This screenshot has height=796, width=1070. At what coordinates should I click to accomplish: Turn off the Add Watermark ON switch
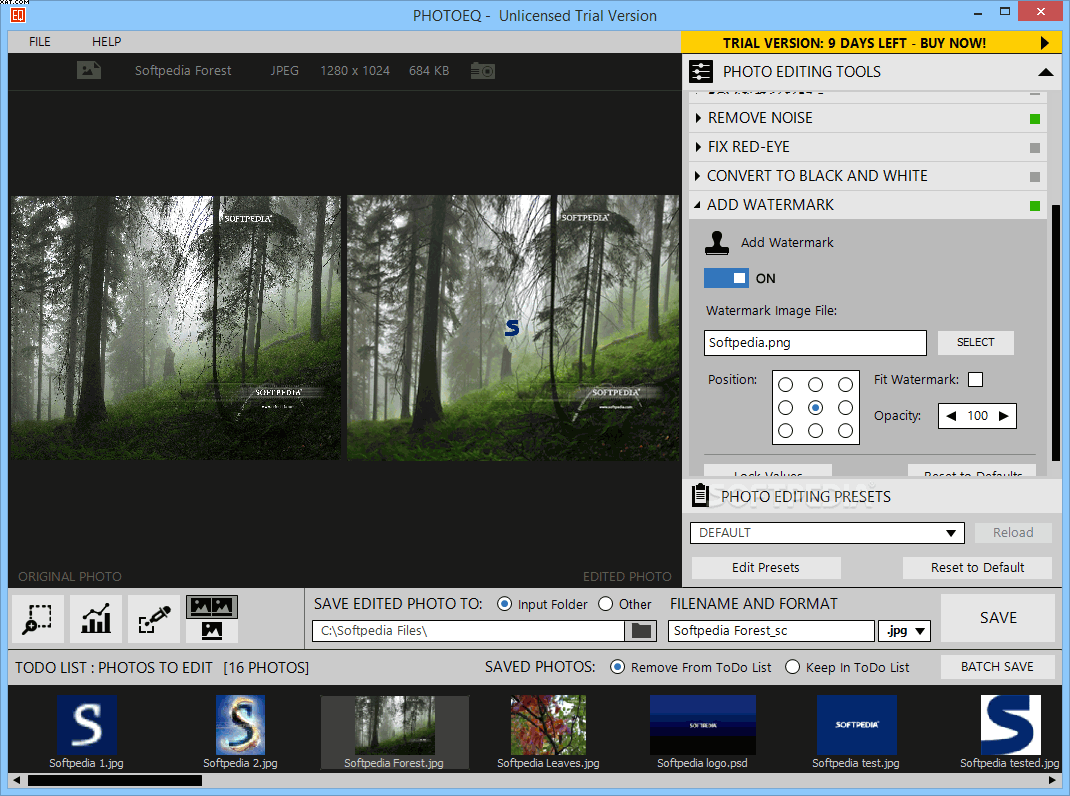[x=726, y=278]
